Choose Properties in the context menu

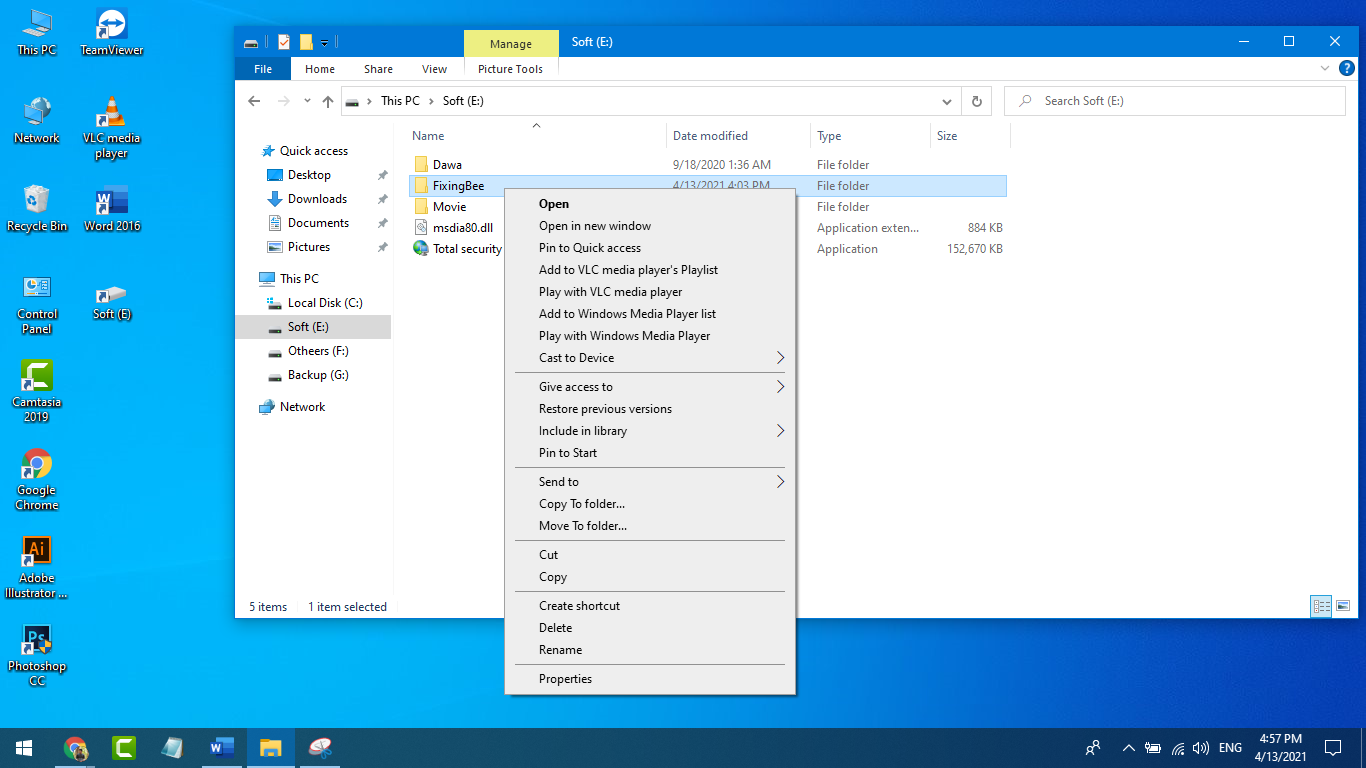click(x=565, y=679)
